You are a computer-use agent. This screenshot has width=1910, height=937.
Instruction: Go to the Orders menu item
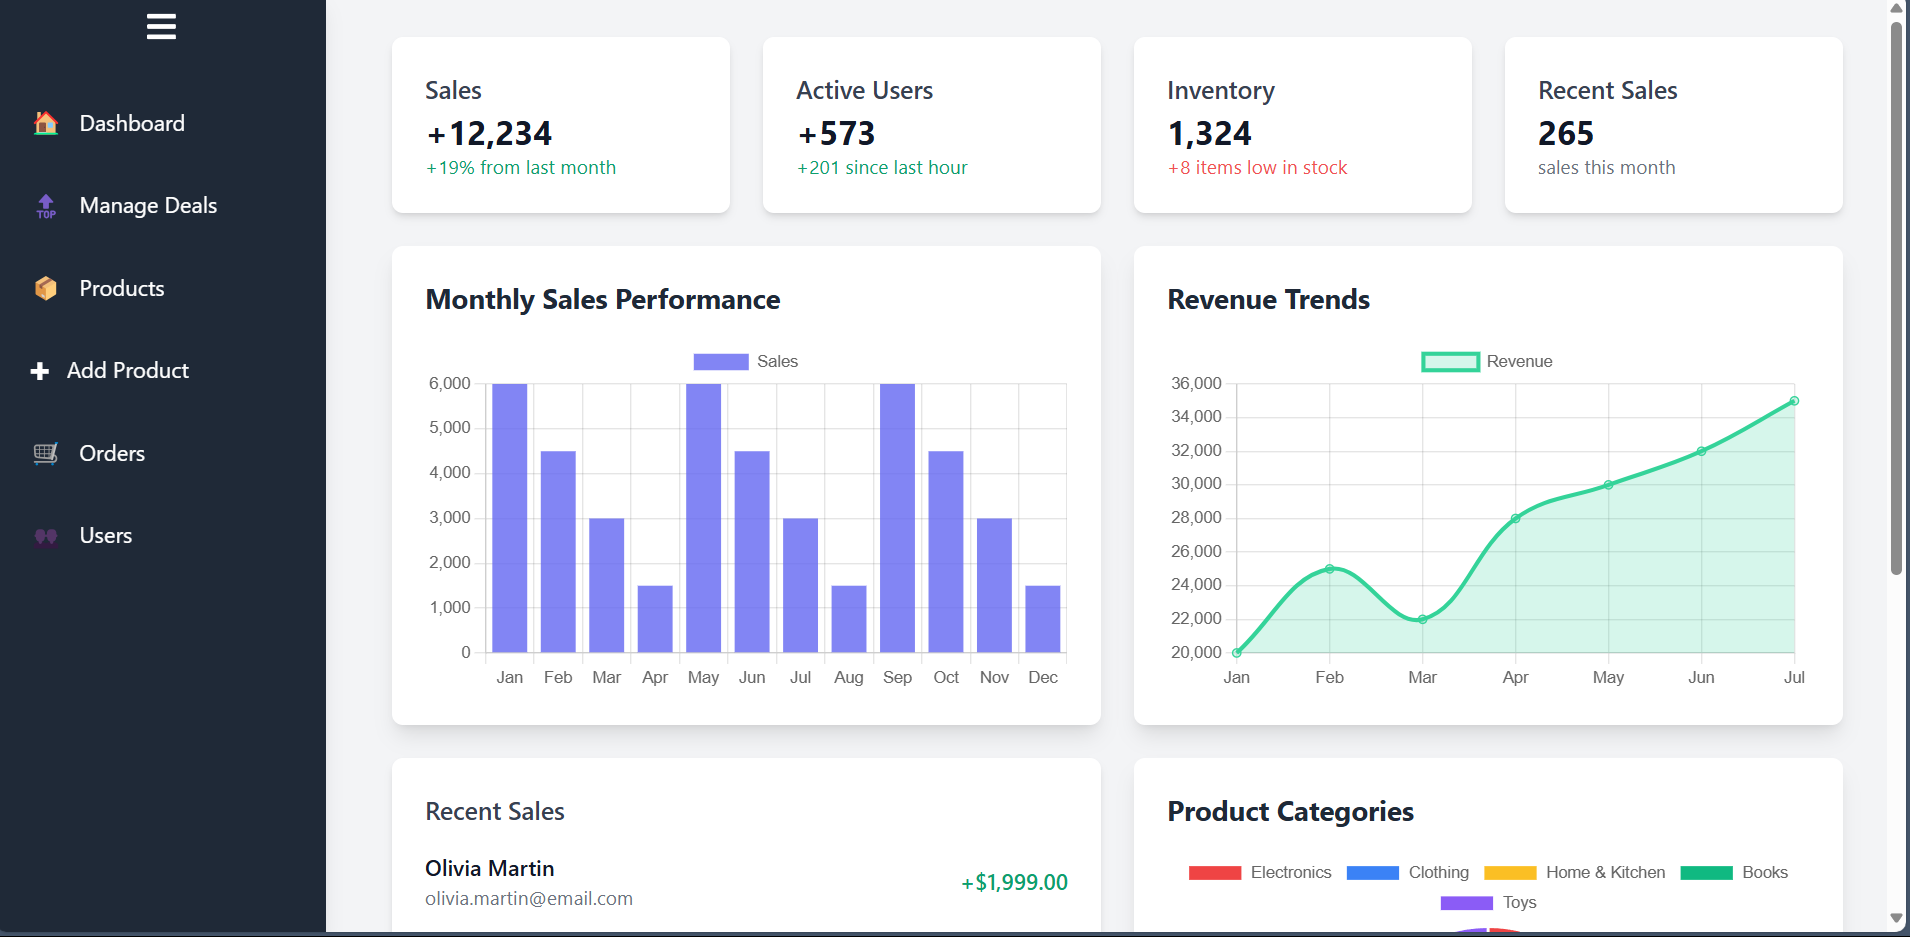(112, 454)
